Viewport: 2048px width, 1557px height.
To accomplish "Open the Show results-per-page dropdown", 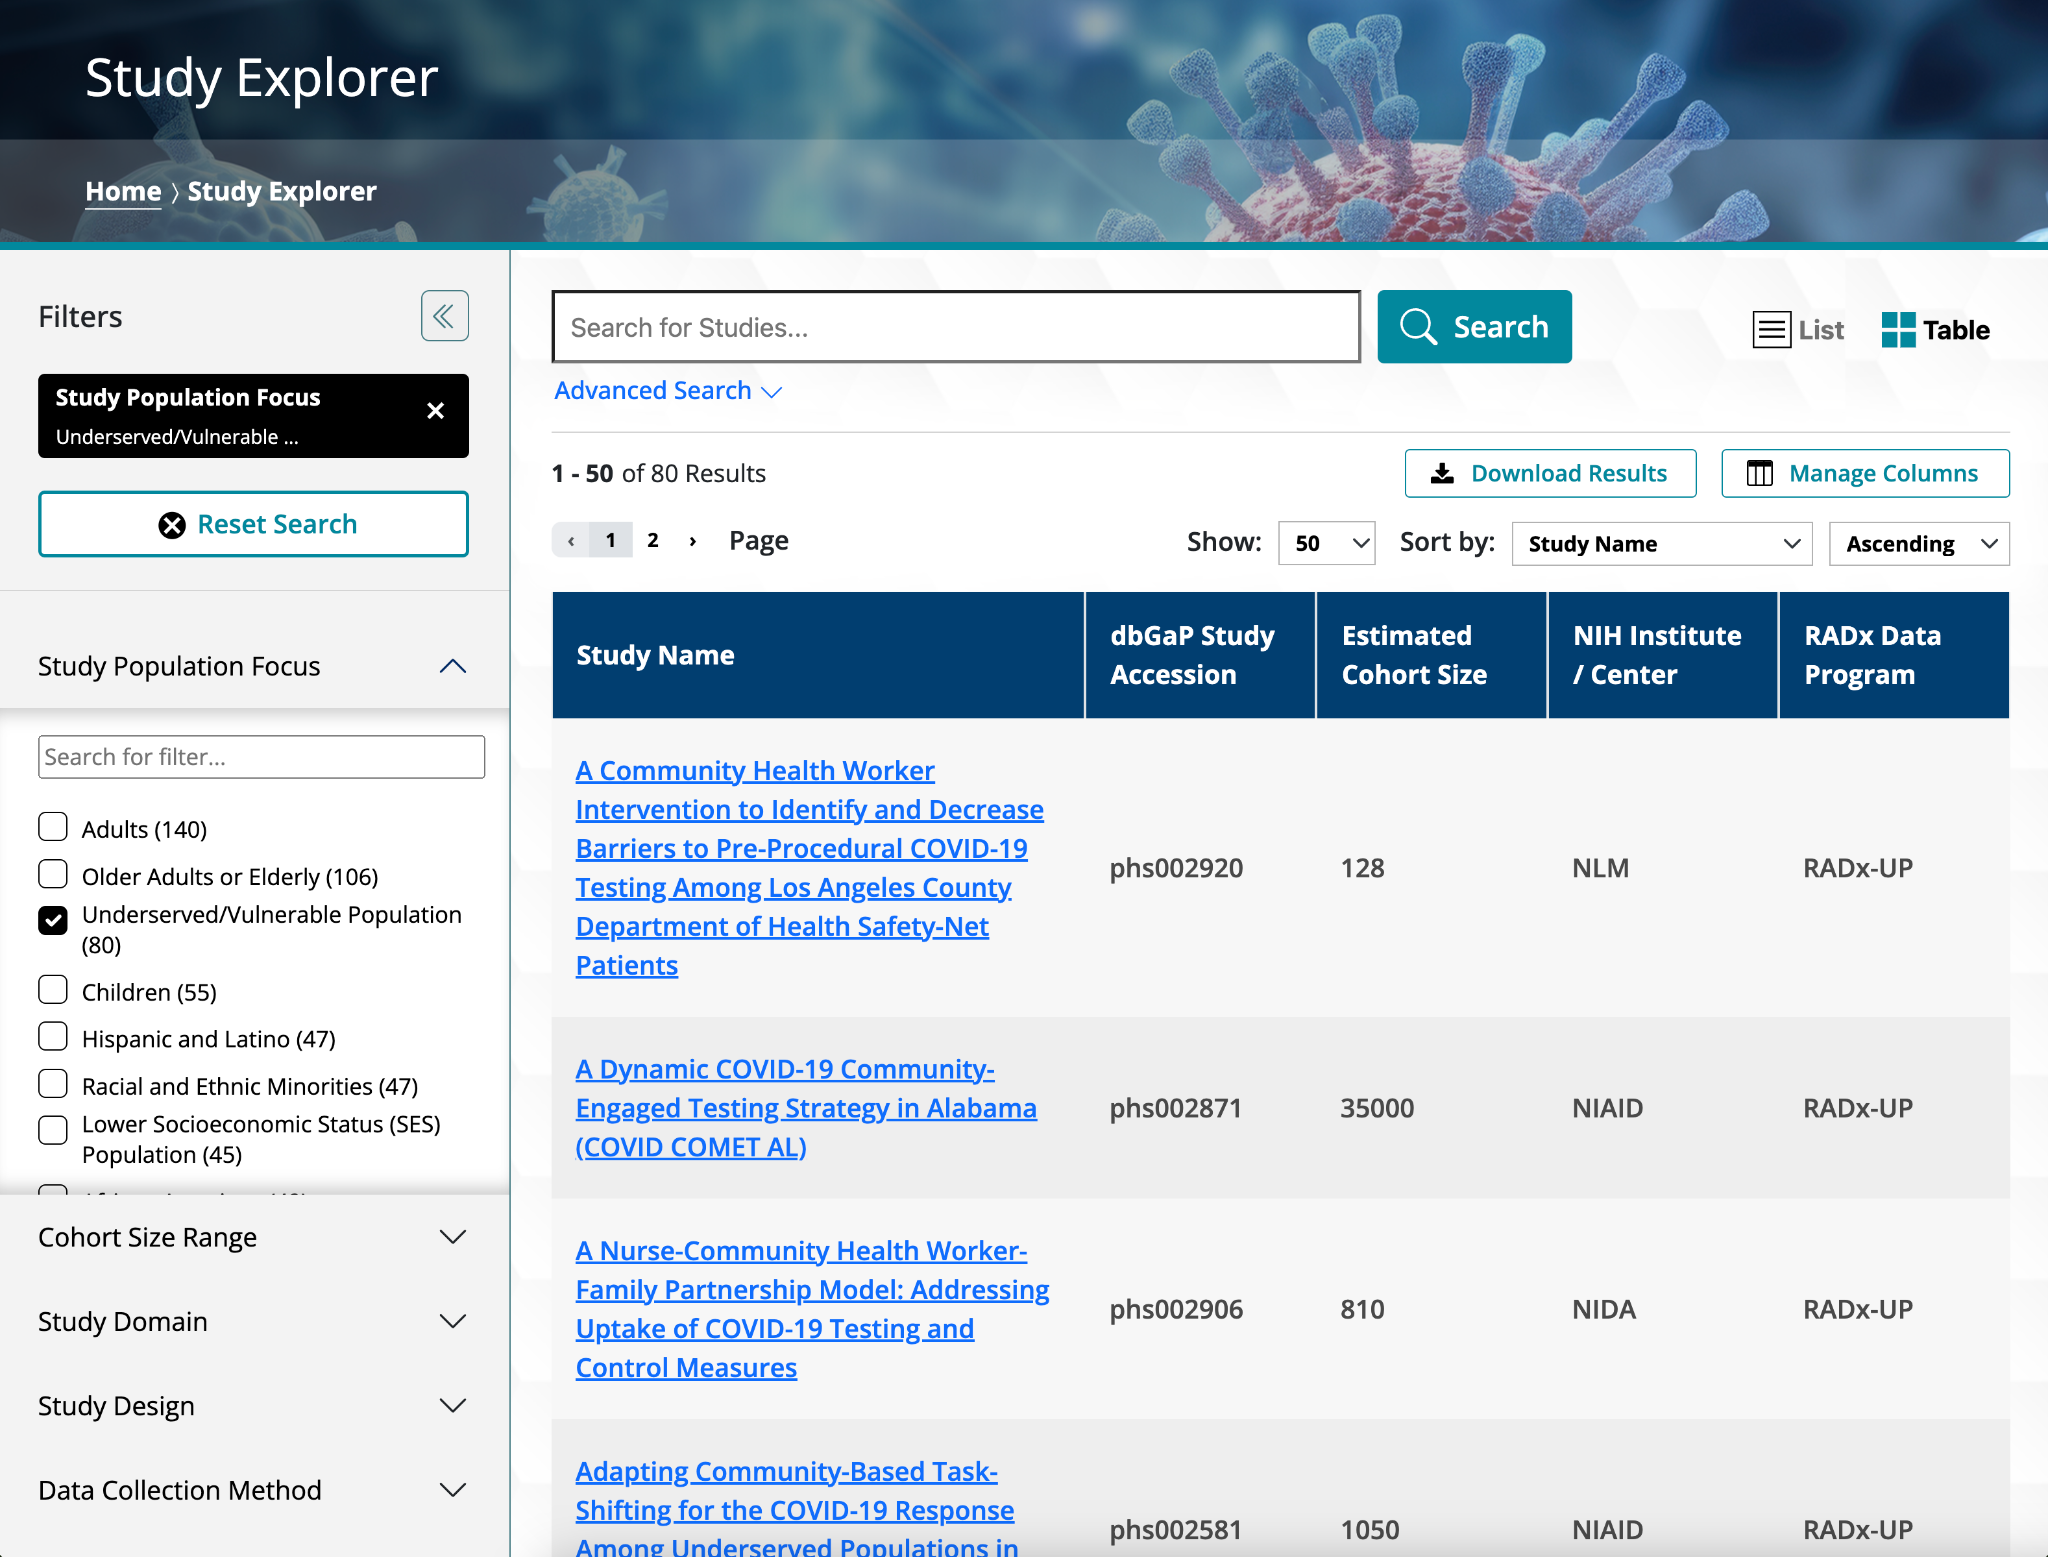I will (x=1326, y=543).
